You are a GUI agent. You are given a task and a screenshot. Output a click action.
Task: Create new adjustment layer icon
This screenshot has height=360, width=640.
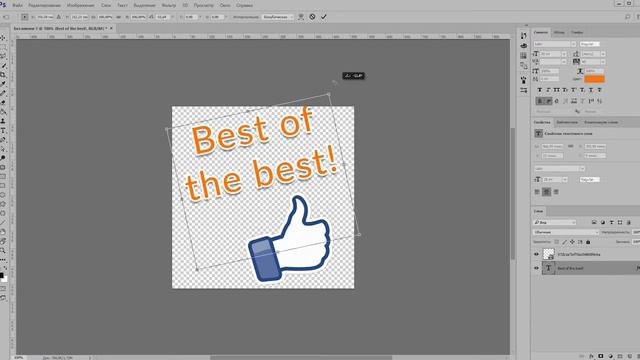point(611,356)
